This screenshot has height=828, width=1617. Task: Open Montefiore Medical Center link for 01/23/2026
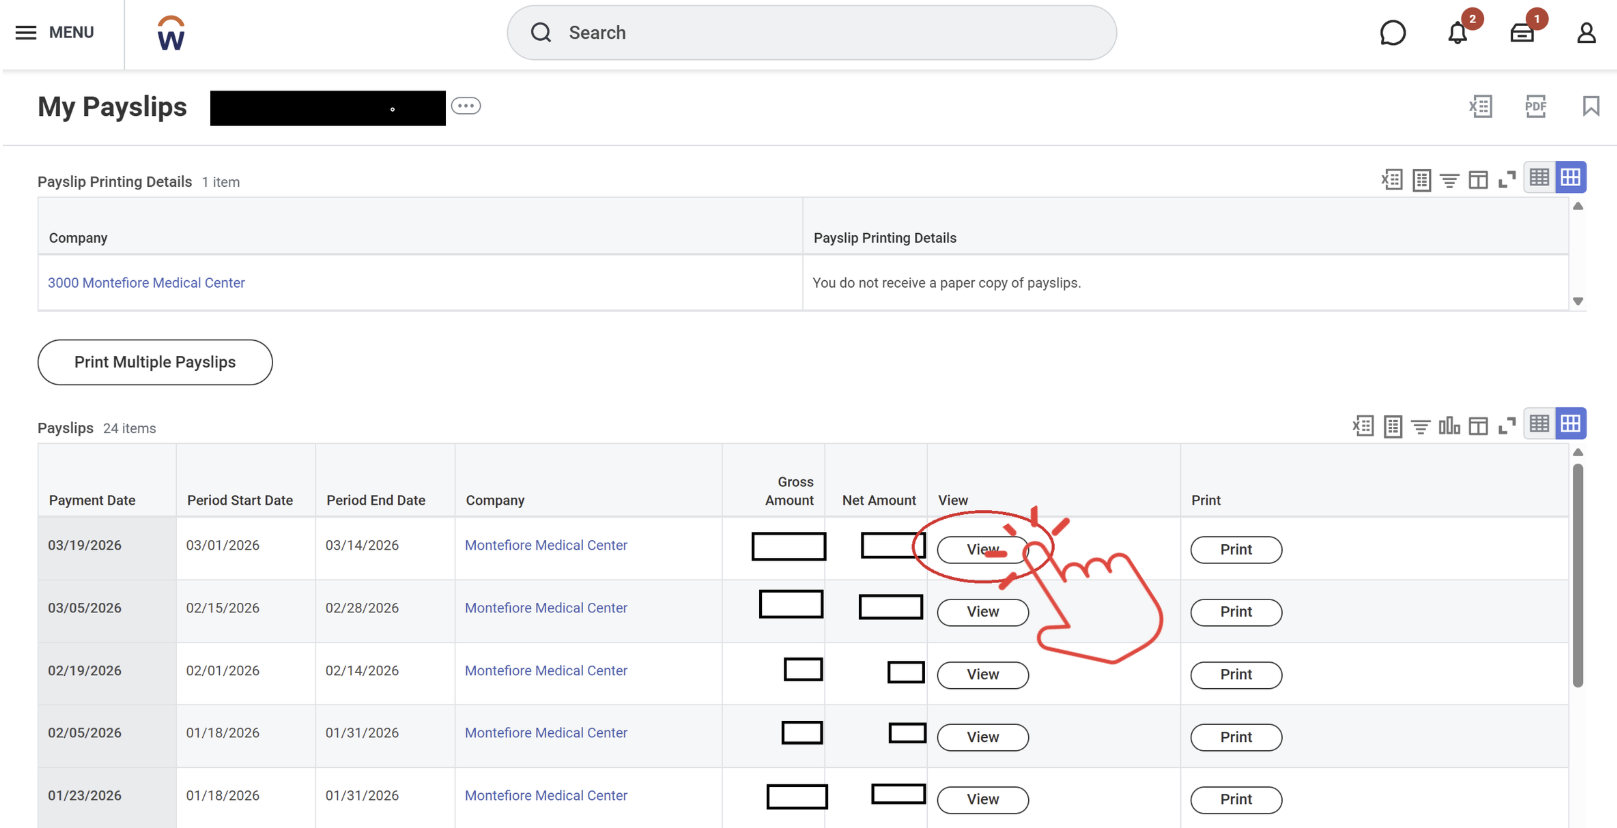546,796
